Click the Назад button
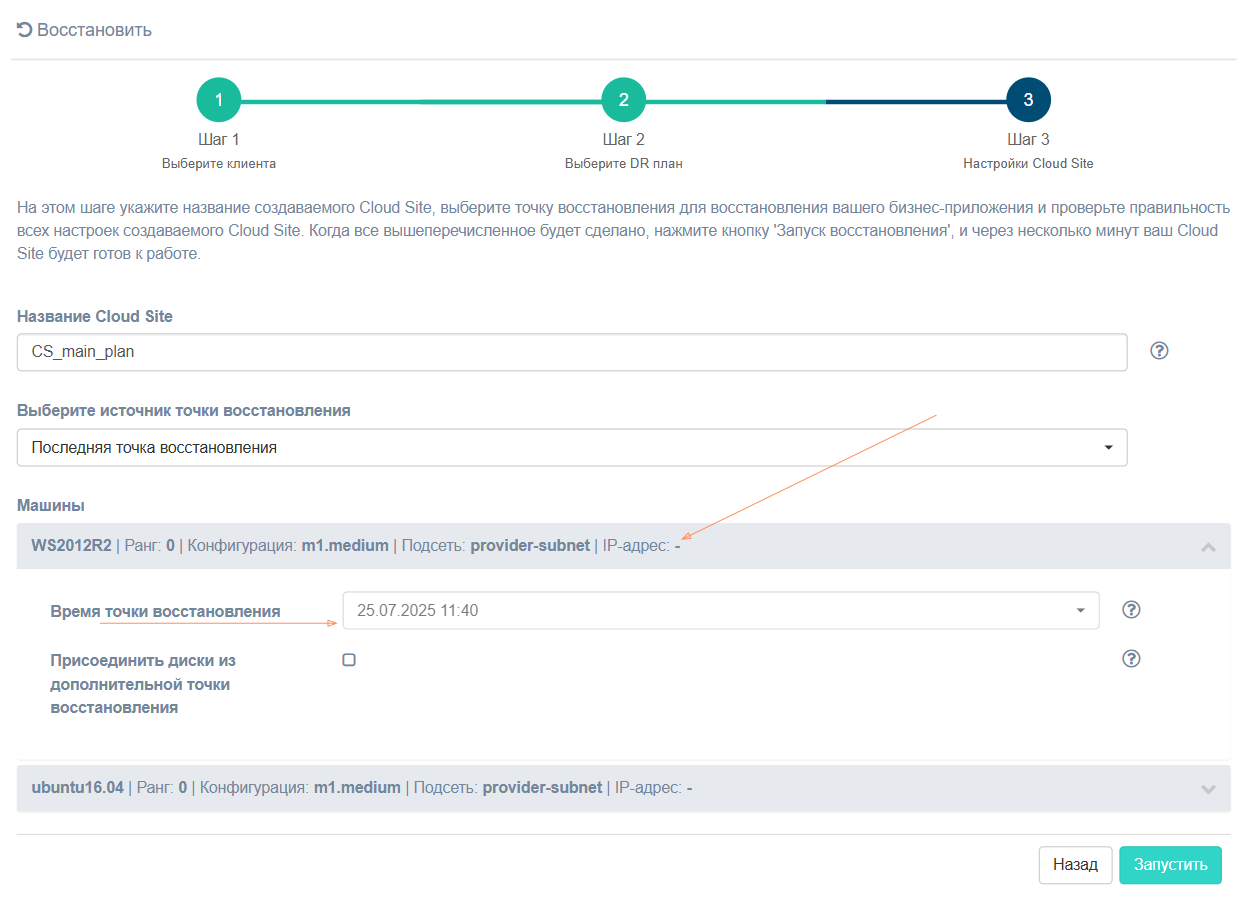This screenshot has height=903, width=1247. [1076, 865]
